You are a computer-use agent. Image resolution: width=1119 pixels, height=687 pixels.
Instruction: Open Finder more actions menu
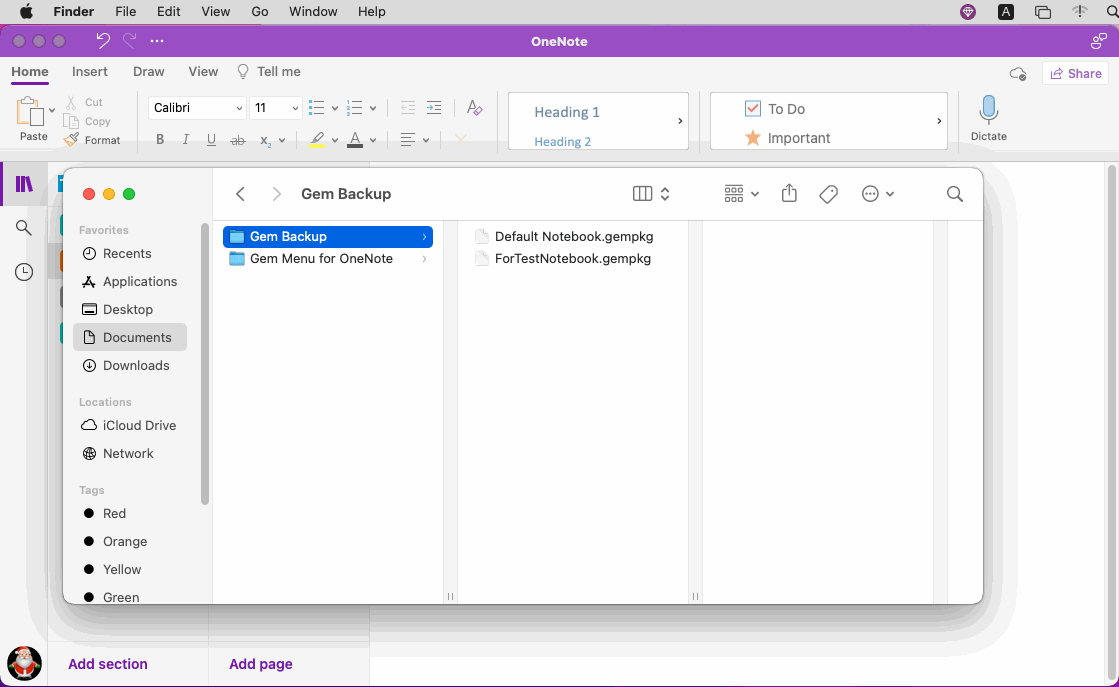pos(878,194)
